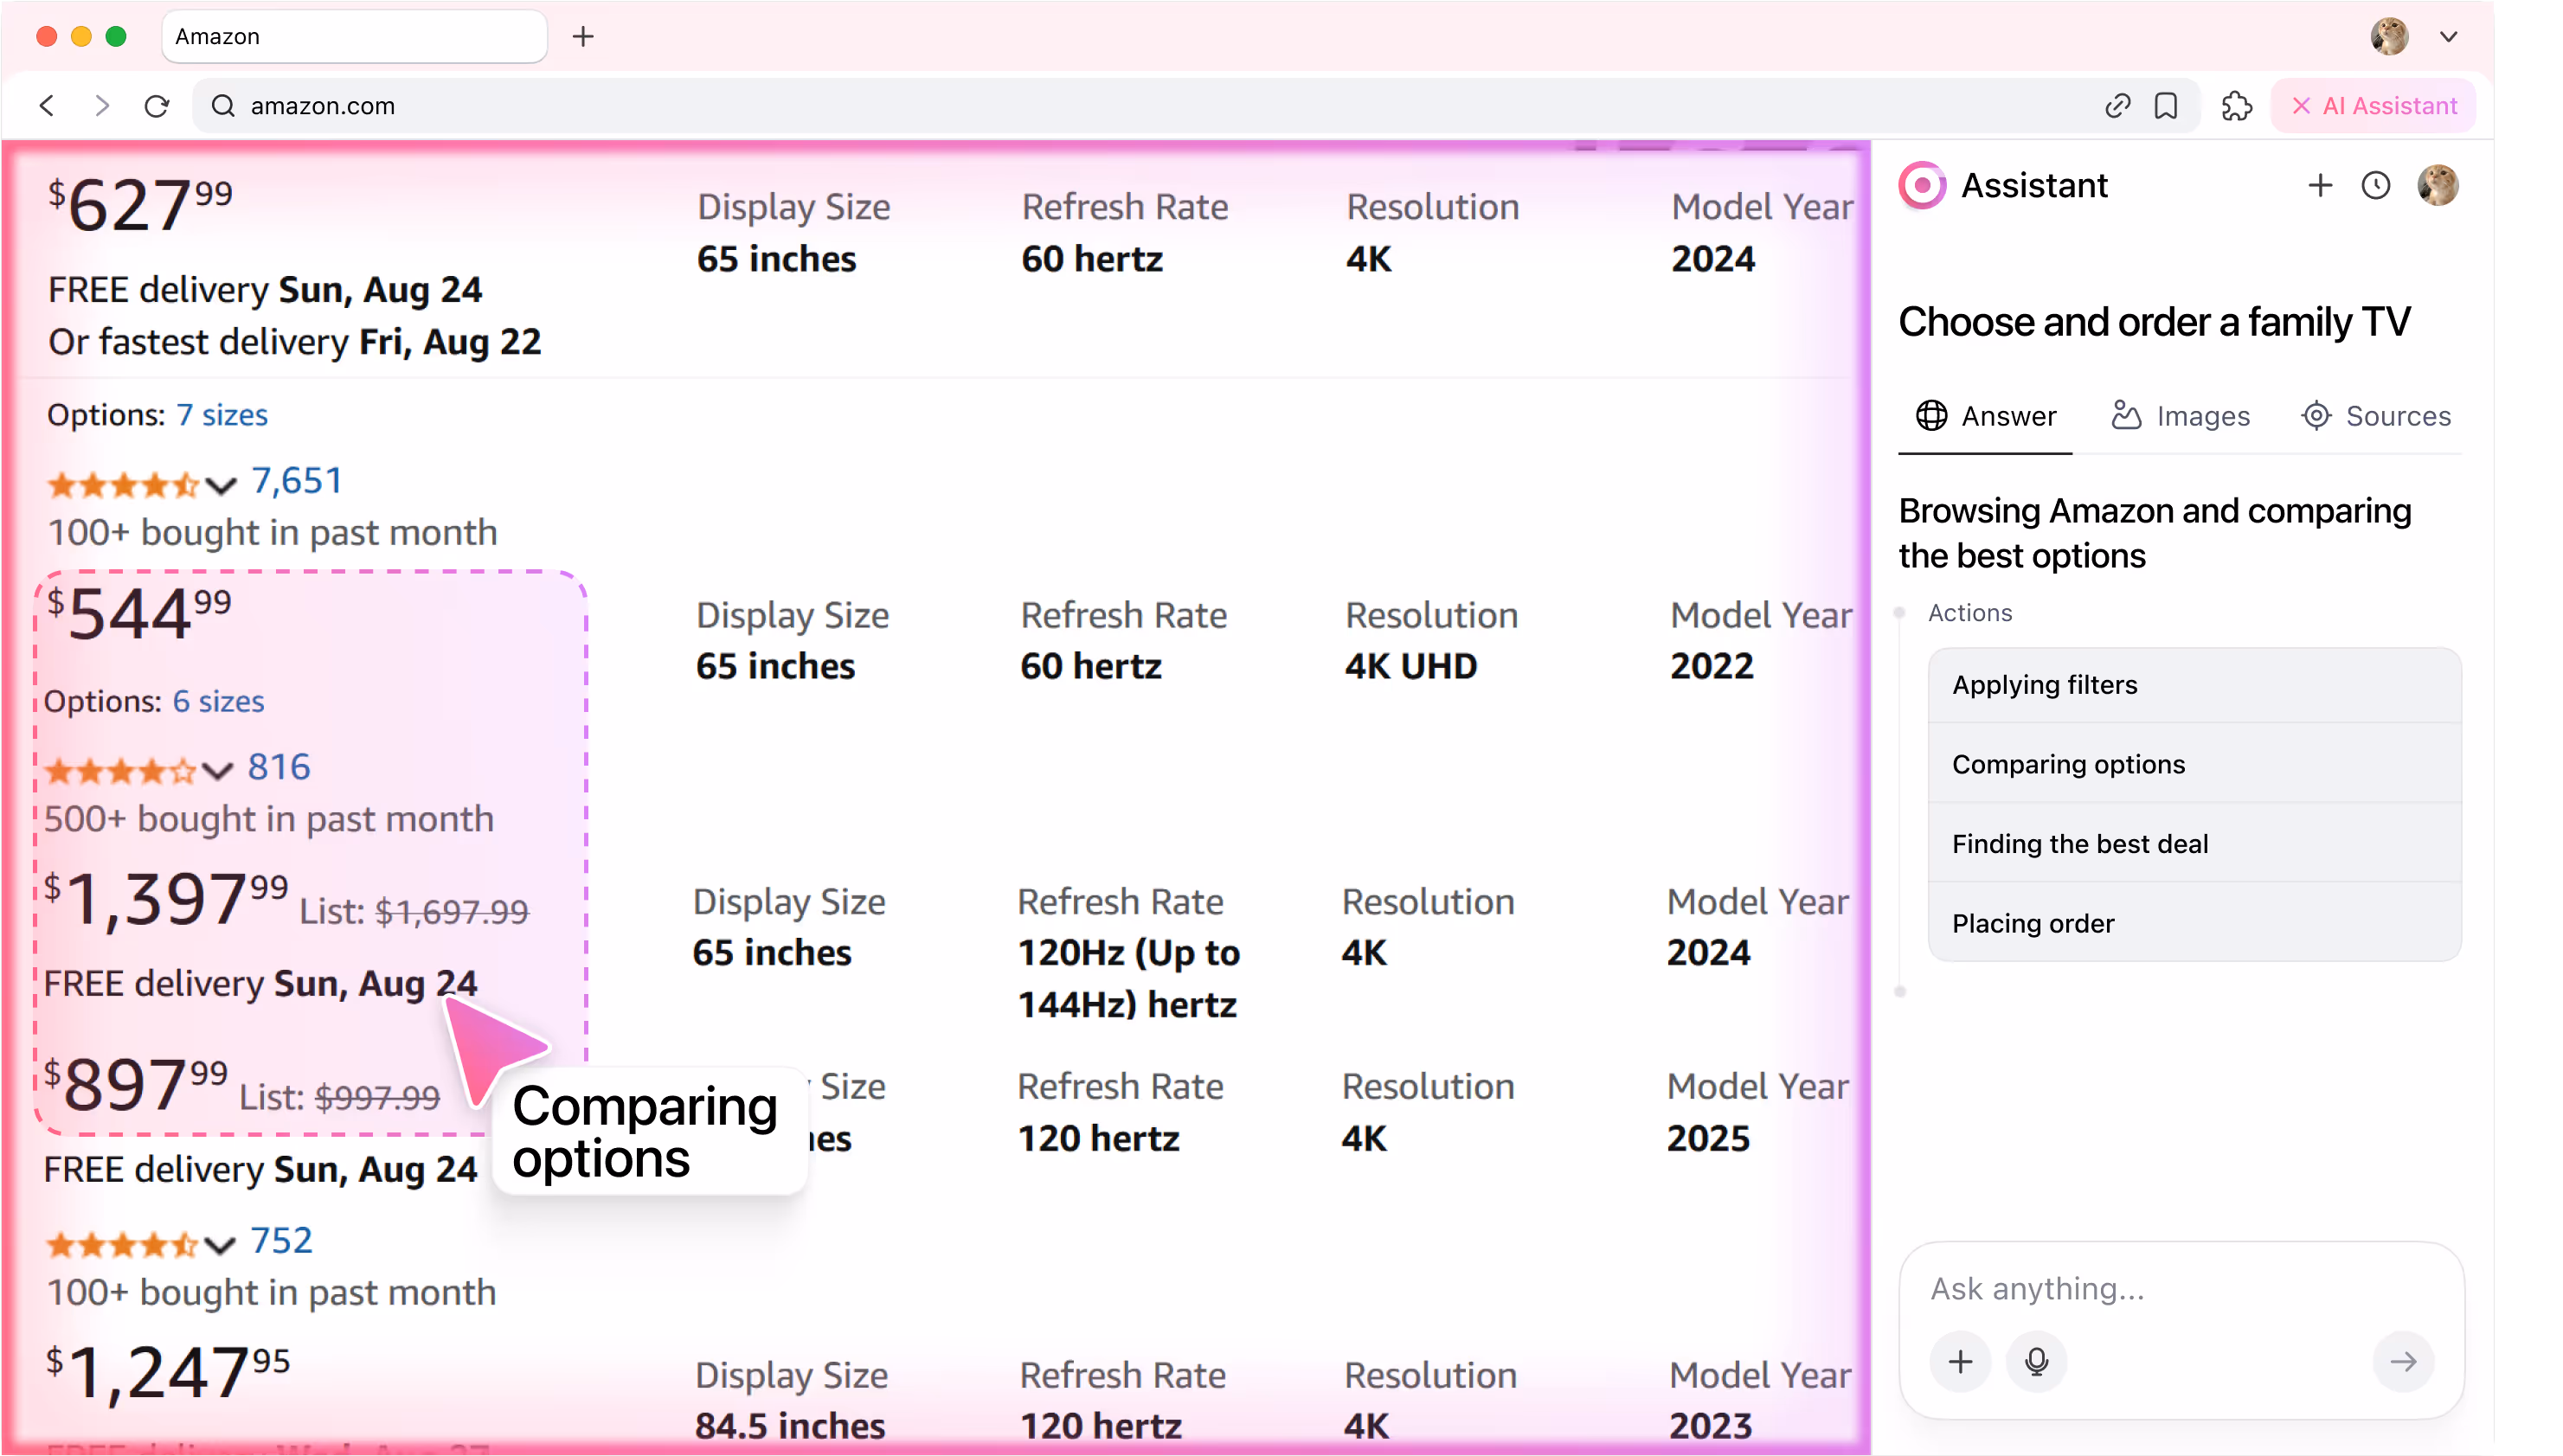Image resolution: width=2563 pixels, height=1456 pixels.
Task: Bookmark this Amazon page
Action: pyautogui.click(x=2166, y=105)
